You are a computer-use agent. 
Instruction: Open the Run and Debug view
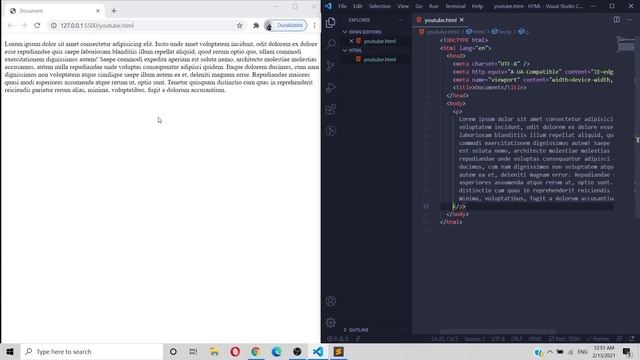[x=331, y=87]
